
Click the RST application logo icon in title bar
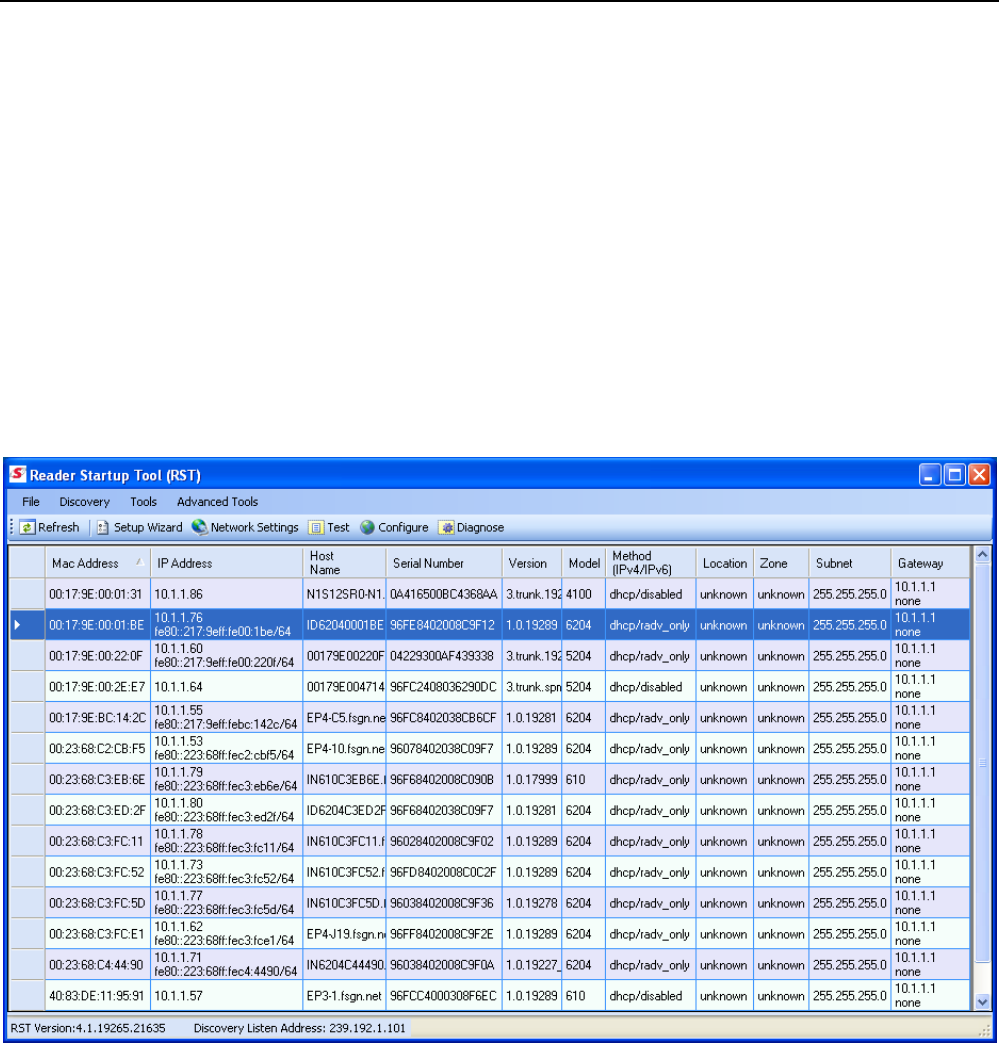17,474
